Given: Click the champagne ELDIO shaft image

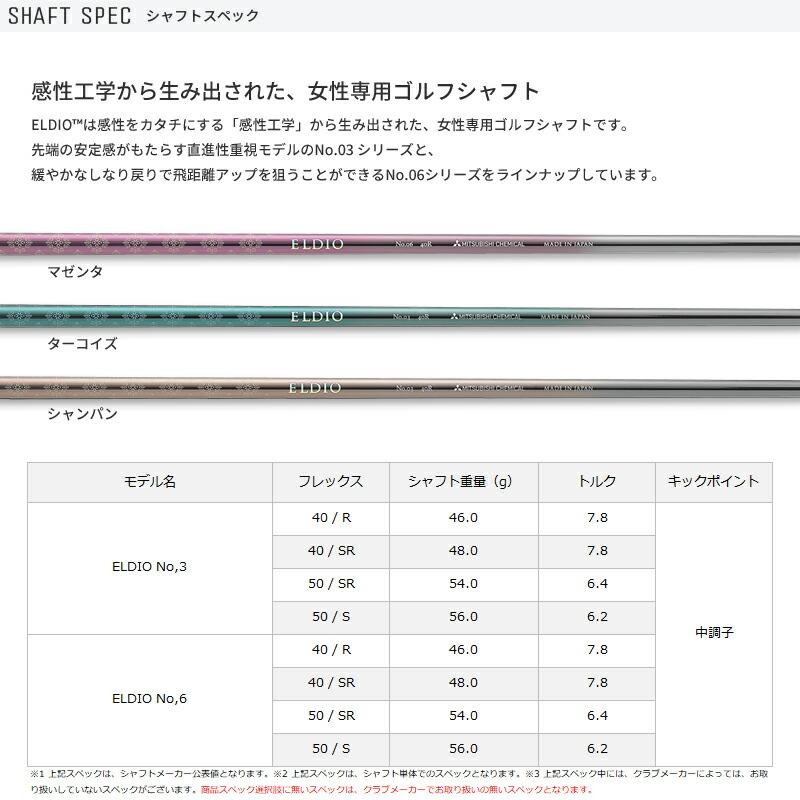Looking at the screenshot, I should pyautogui.click(x=400, y=388).
